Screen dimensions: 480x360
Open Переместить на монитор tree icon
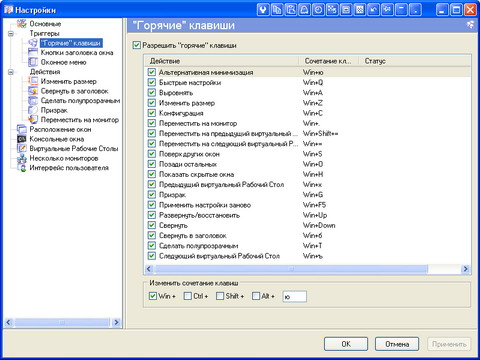click(x=33, y=120)
